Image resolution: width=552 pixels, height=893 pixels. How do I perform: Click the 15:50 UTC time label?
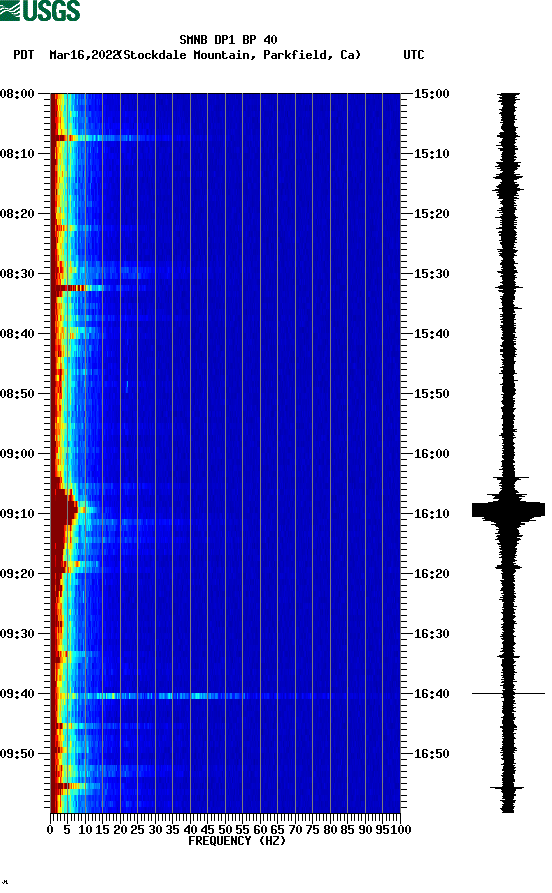coord(431,394)
